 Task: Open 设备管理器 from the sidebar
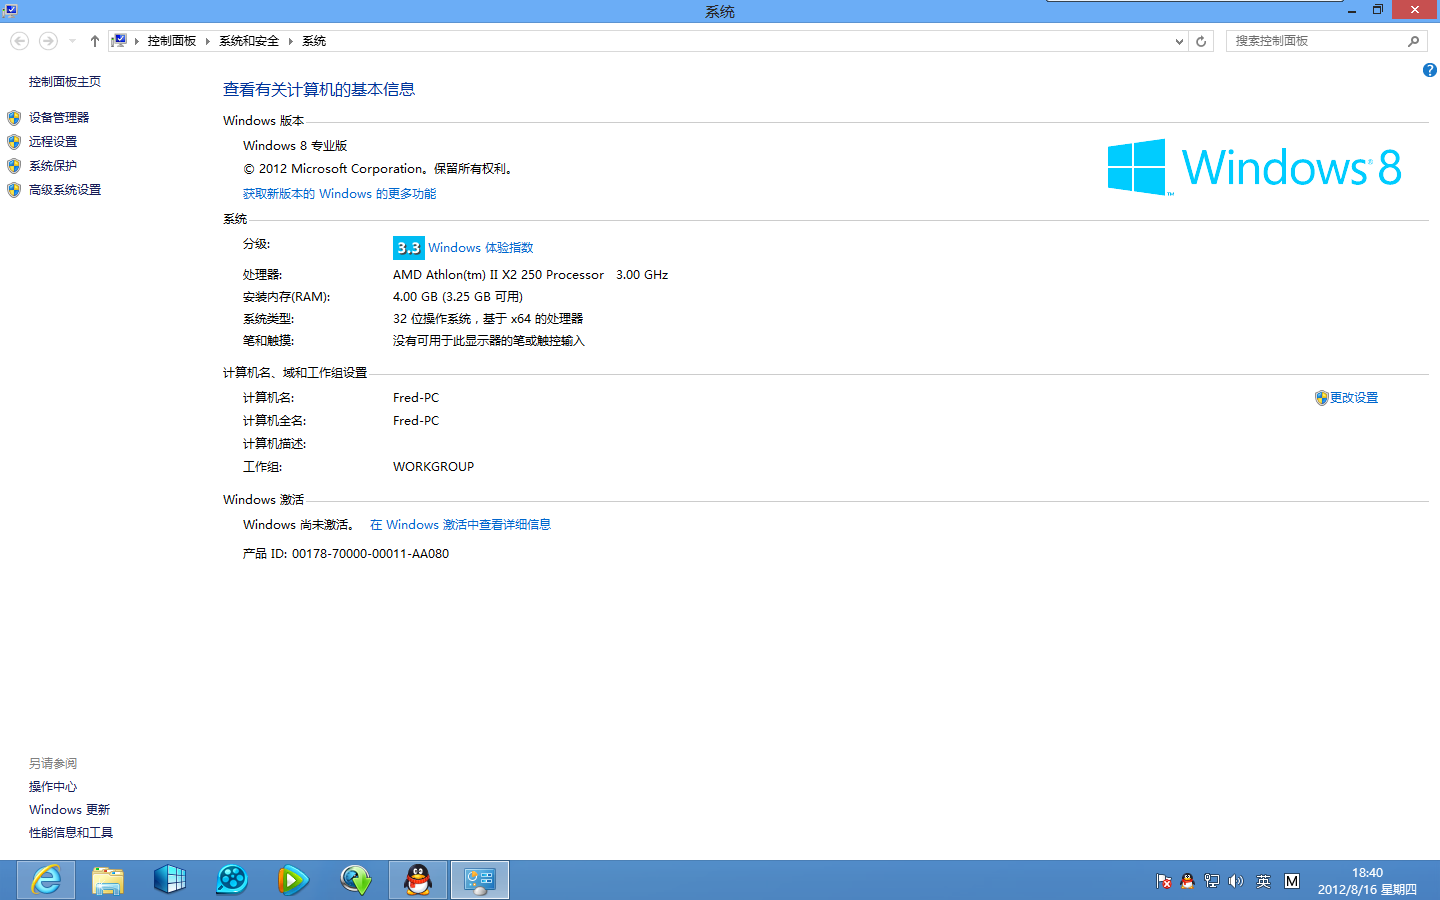click(59, 118)
